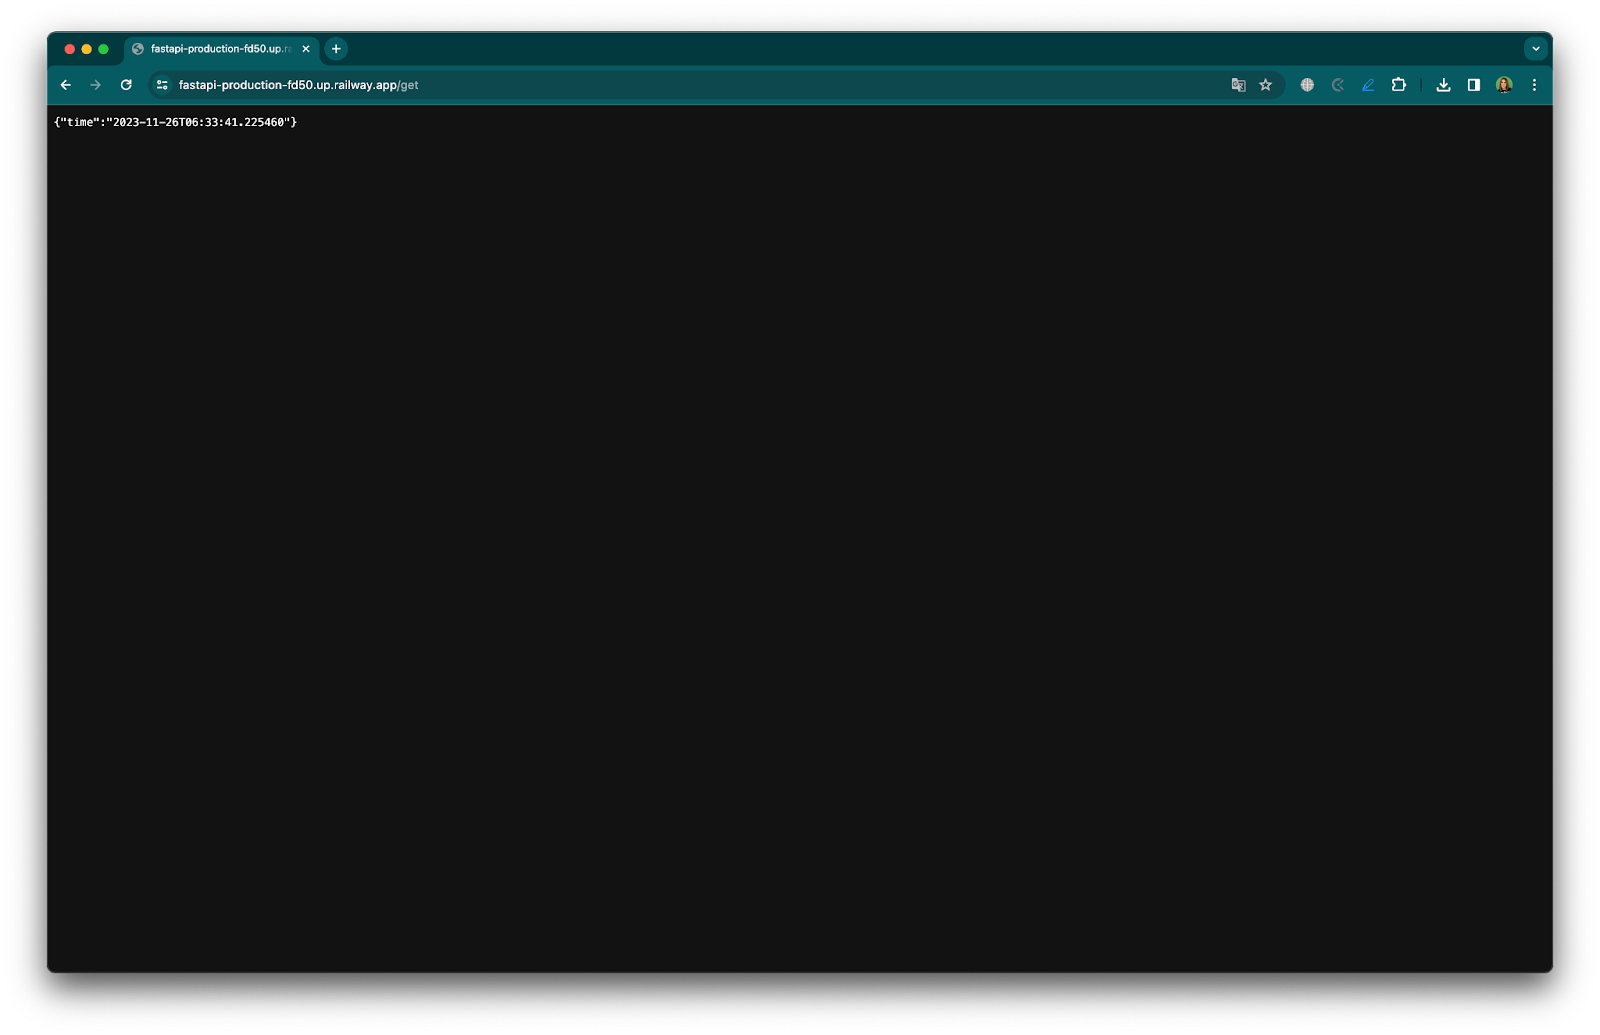Click the forward navigation arrow
Screen dimensions: 1600x1035
tap(96, 85)
